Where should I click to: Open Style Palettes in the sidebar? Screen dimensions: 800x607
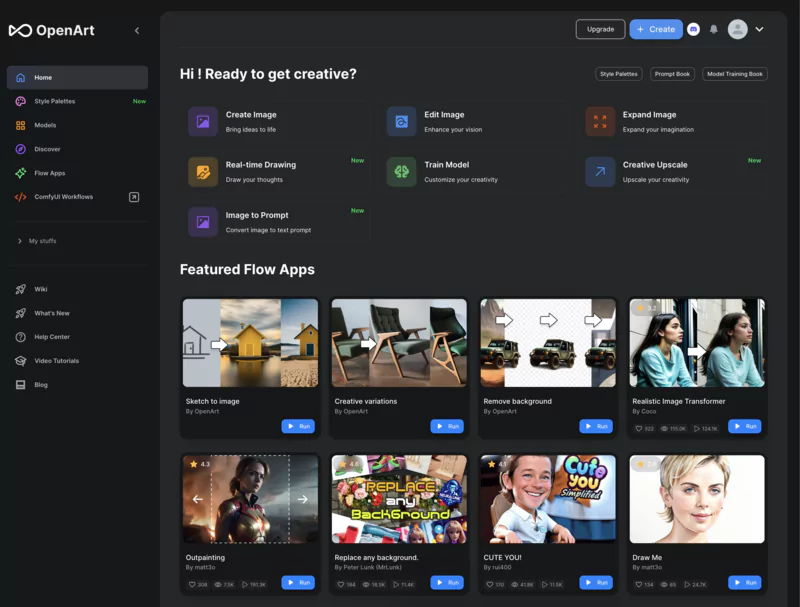(78, 102)
